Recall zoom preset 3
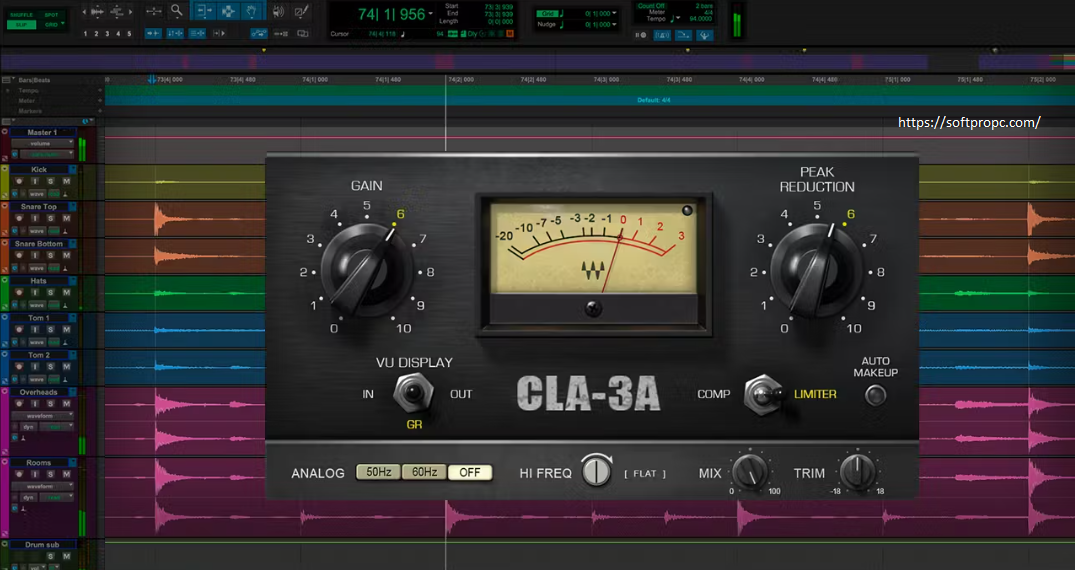1075x570 pixels. (108, 34)
